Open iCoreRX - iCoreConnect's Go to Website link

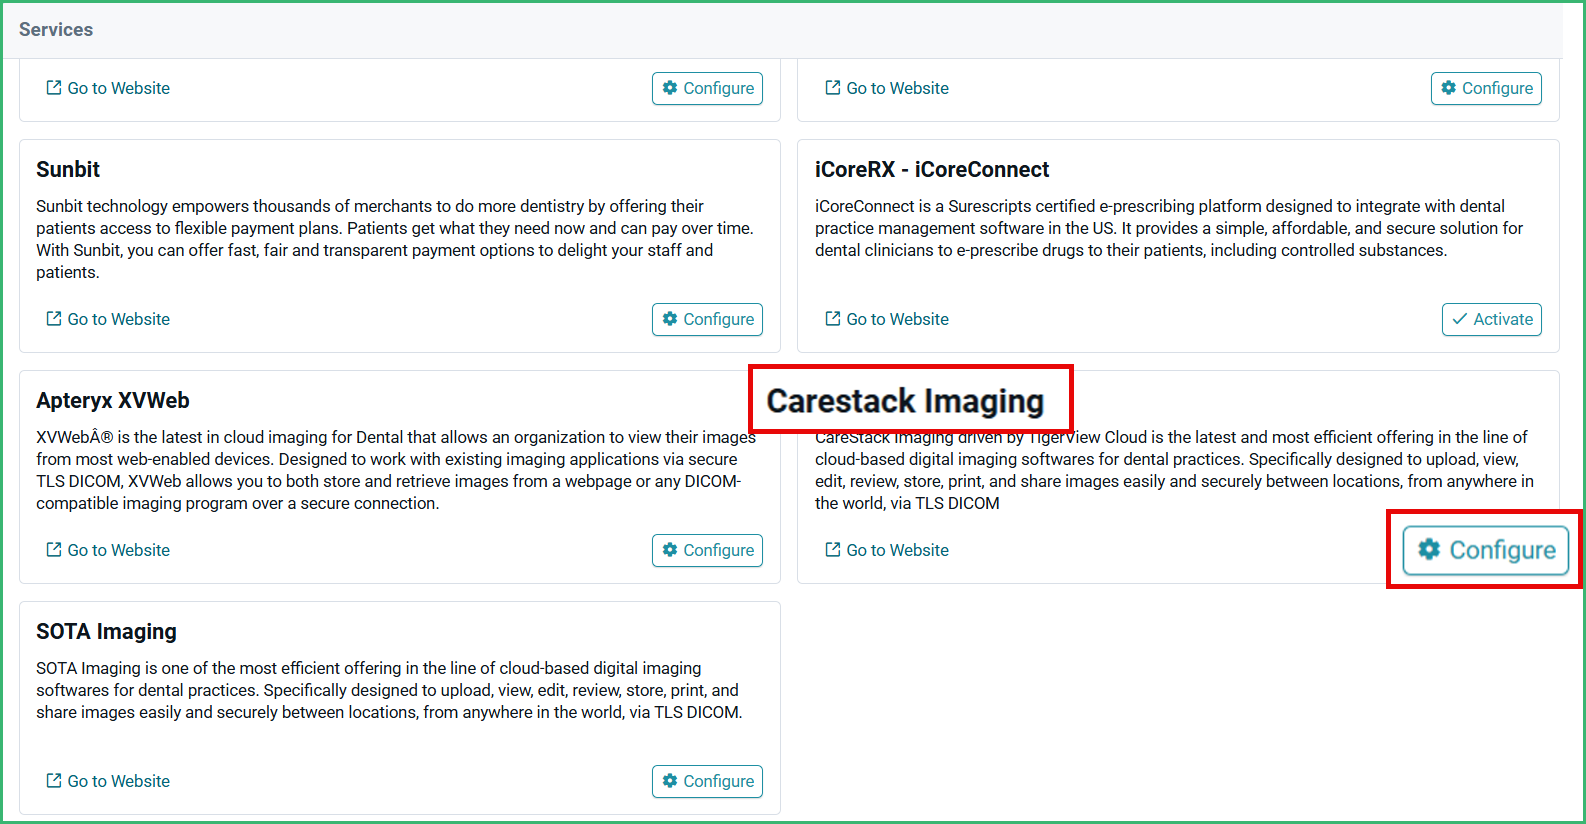(x=886, y=318)
